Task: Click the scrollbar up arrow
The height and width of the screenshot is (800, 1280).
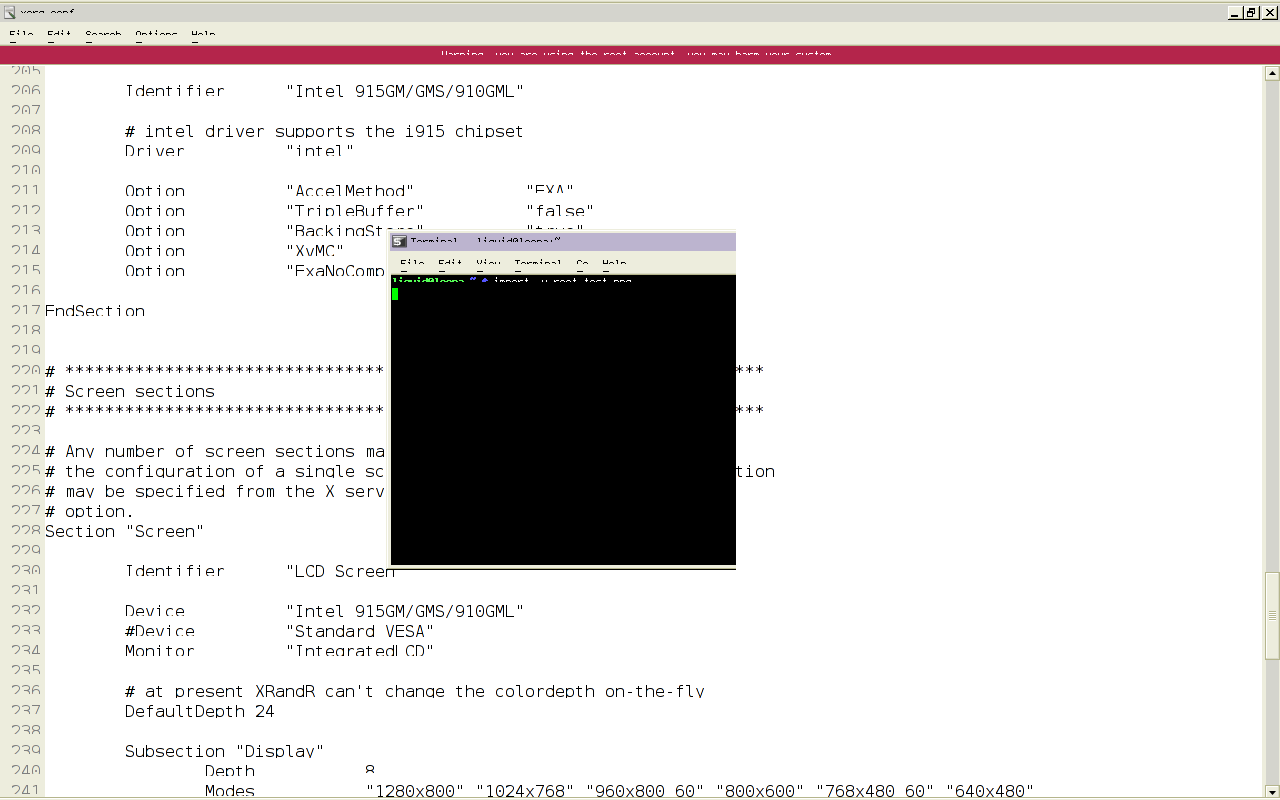Action: click(1272, 73)
